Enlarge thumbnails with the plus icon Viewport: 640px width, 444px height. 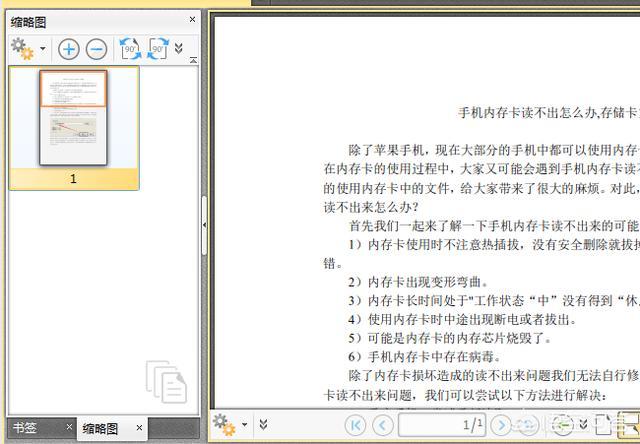[x=69, y=48]
